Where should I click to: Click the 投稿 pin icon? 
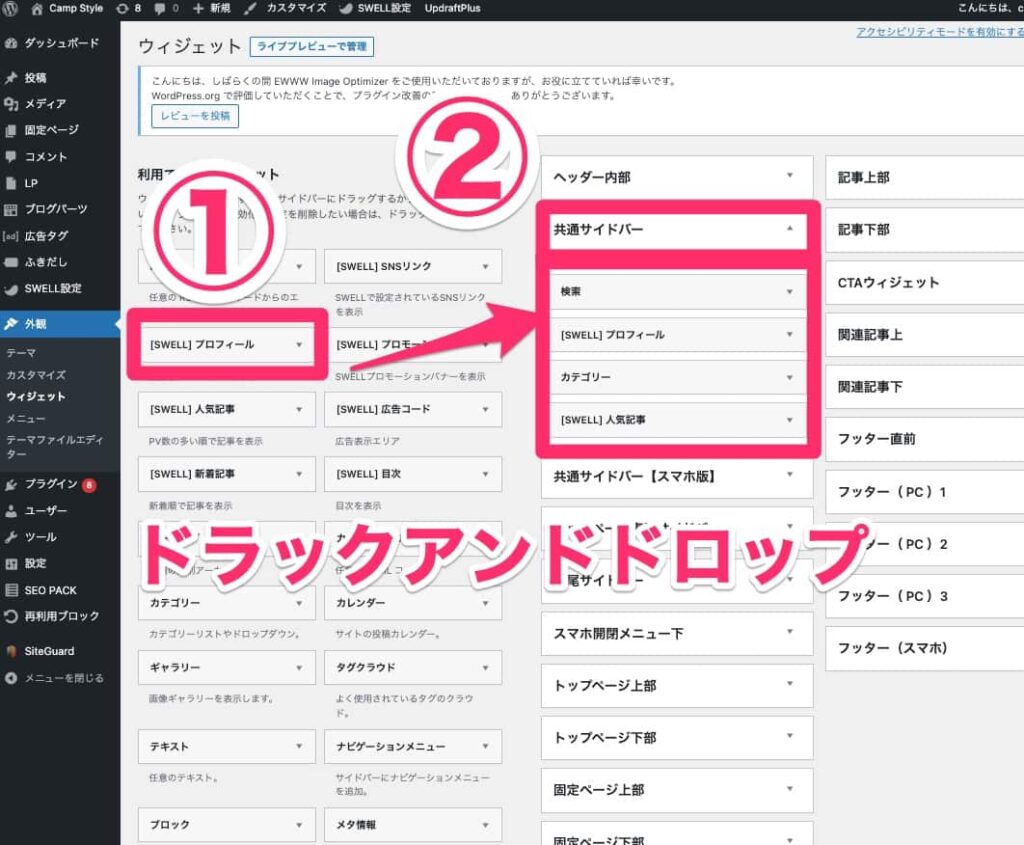coord(11,78)
